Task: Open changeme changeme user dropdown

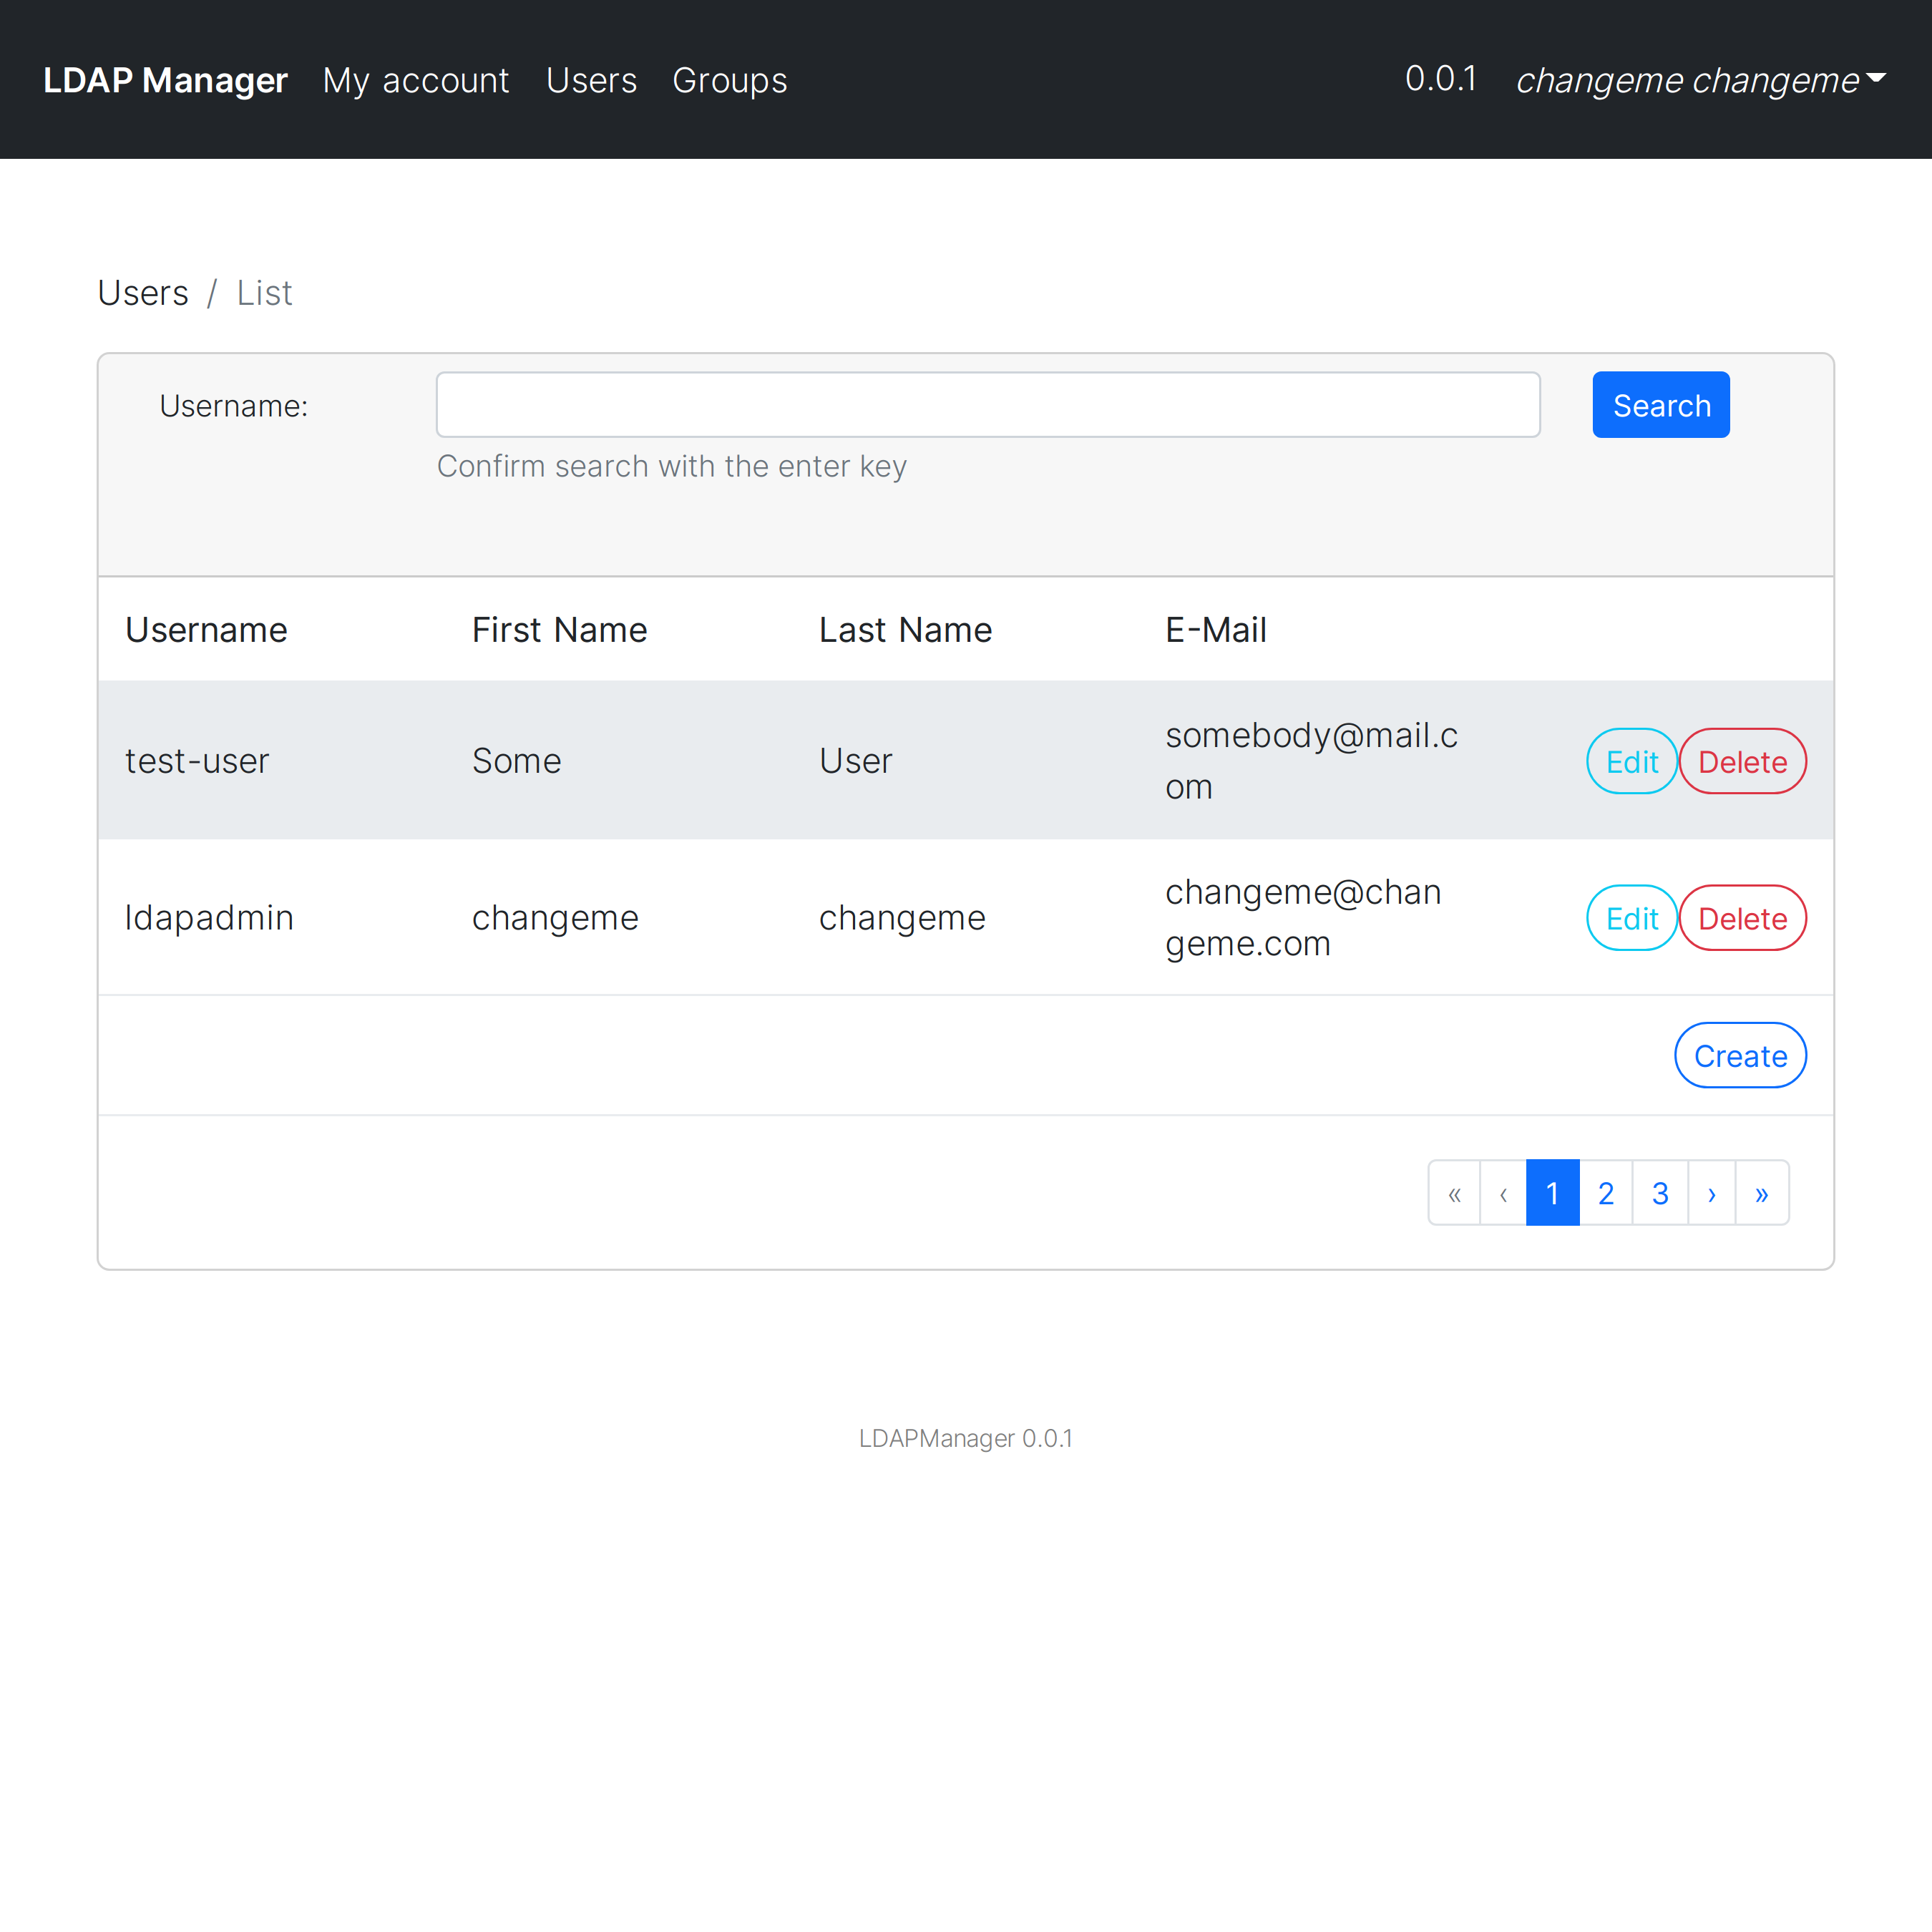Action: (1699, 80)
